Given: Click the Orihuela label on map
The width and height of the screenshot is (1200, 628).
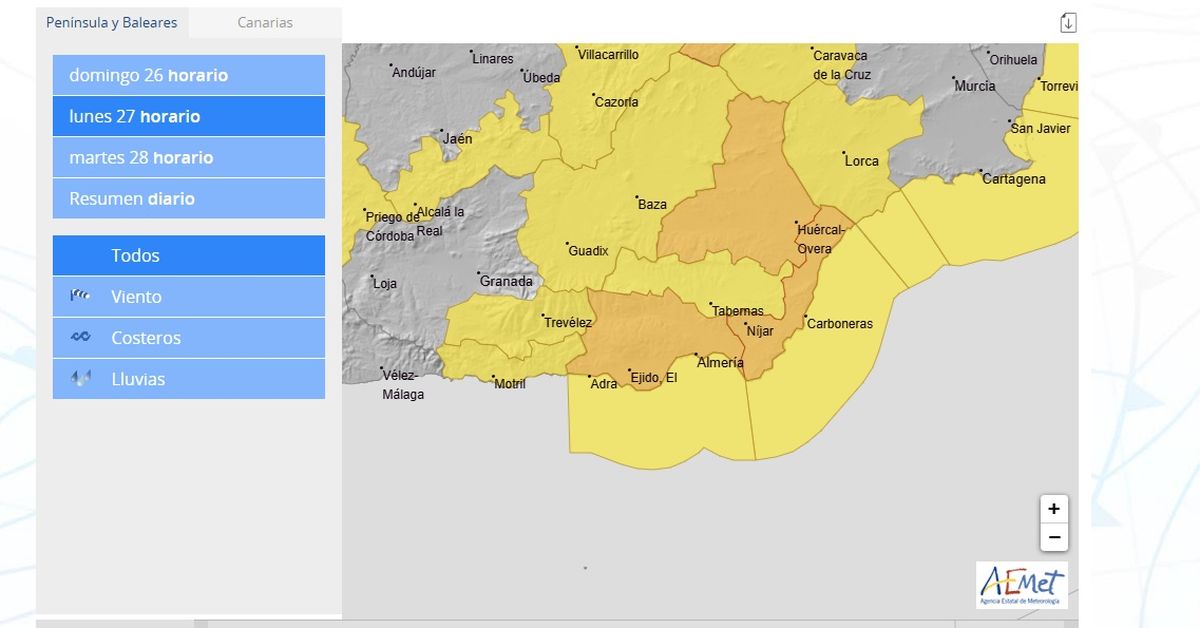Looking at the screenshot, I should click(1014, 60).
